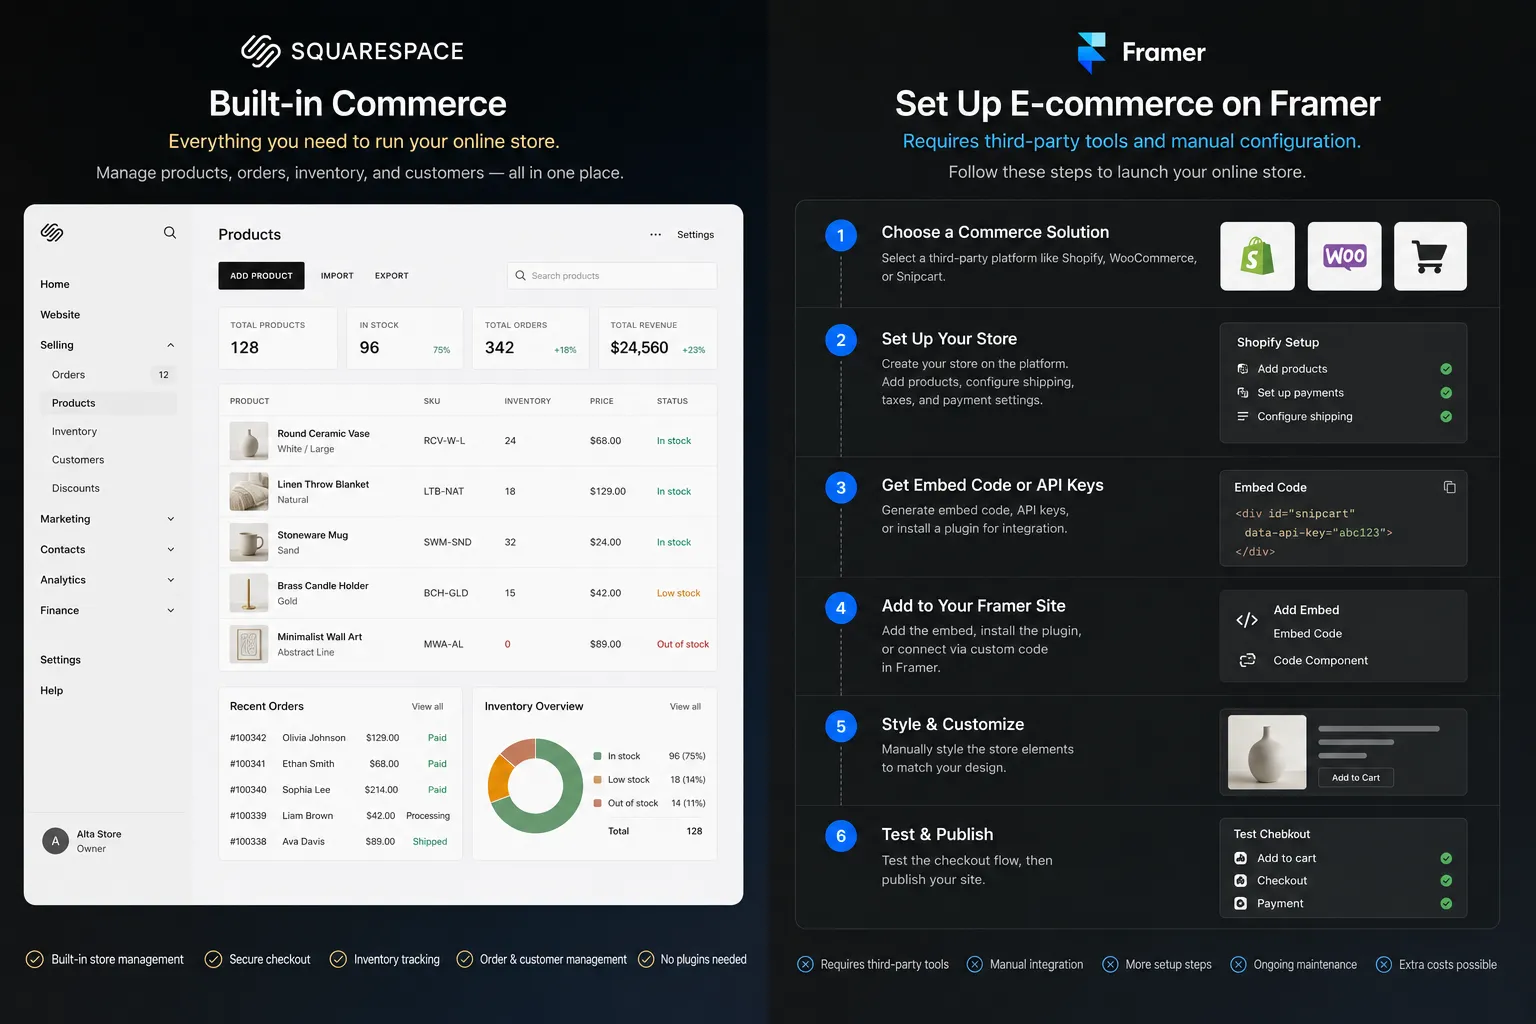Click the Import button
Screen dimensions: 1536x1024
click(337, 276)
